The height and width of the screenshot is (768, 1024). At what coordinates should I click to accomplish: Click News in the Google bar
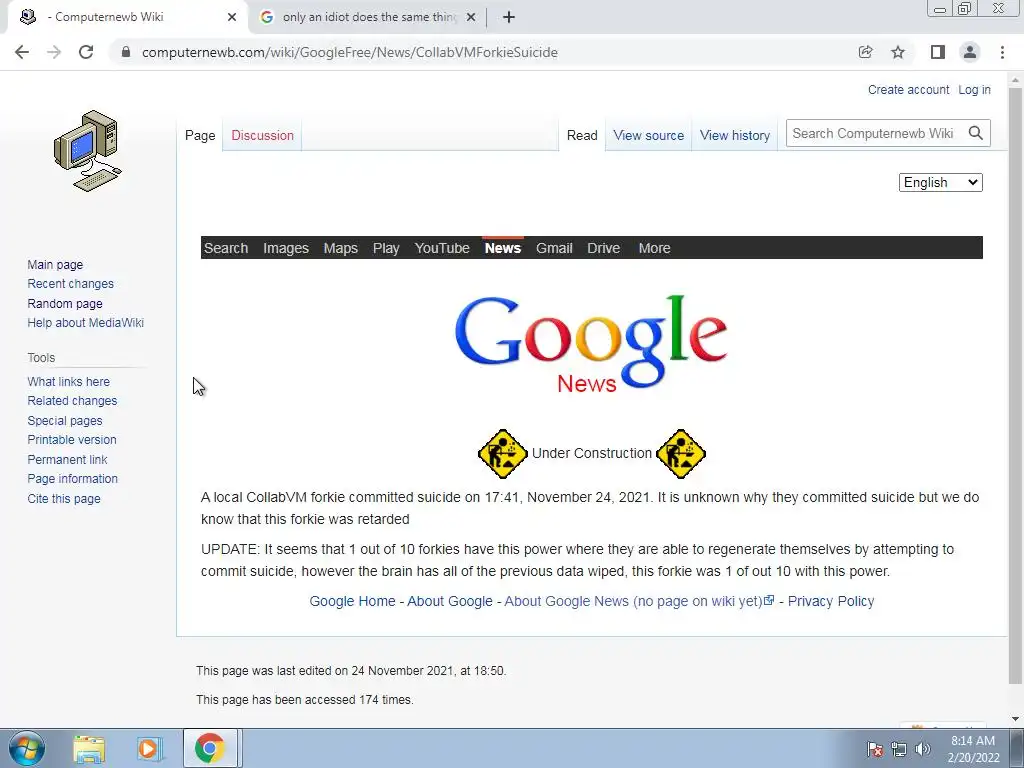click(503, 248)
